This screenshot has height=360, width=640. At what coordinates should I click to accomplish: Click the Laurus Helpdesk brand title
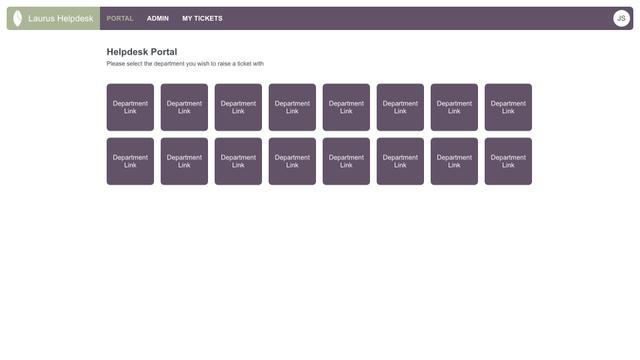click(x=61, y=18)
